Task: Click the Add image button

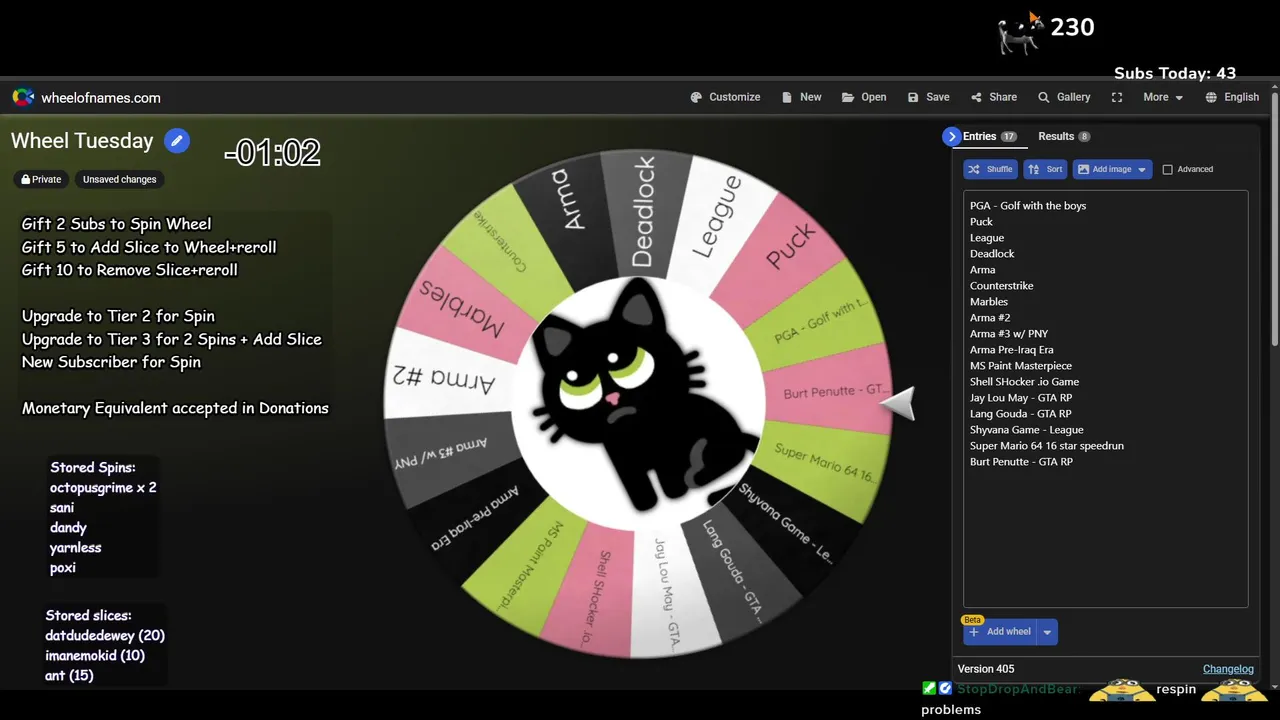Action: click(1112, 169)
